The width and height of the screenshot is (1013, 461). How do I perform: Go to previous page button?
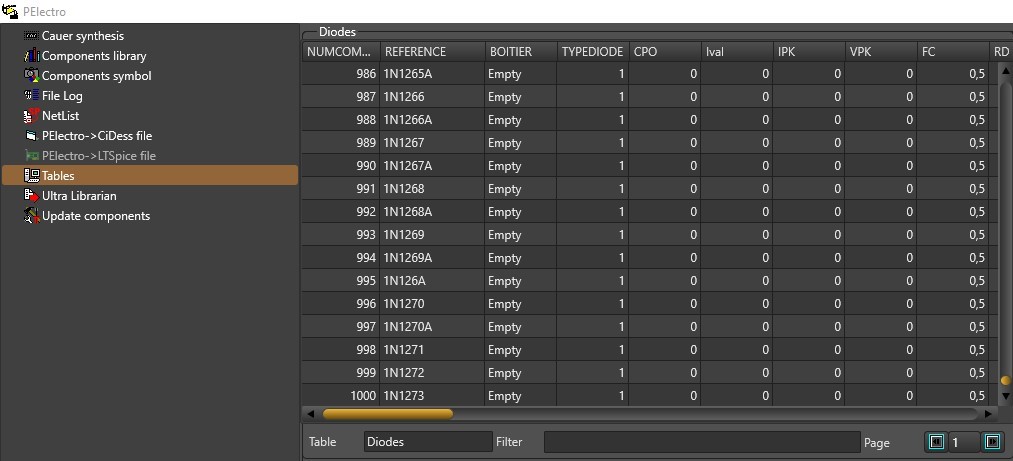click(935, 442)
